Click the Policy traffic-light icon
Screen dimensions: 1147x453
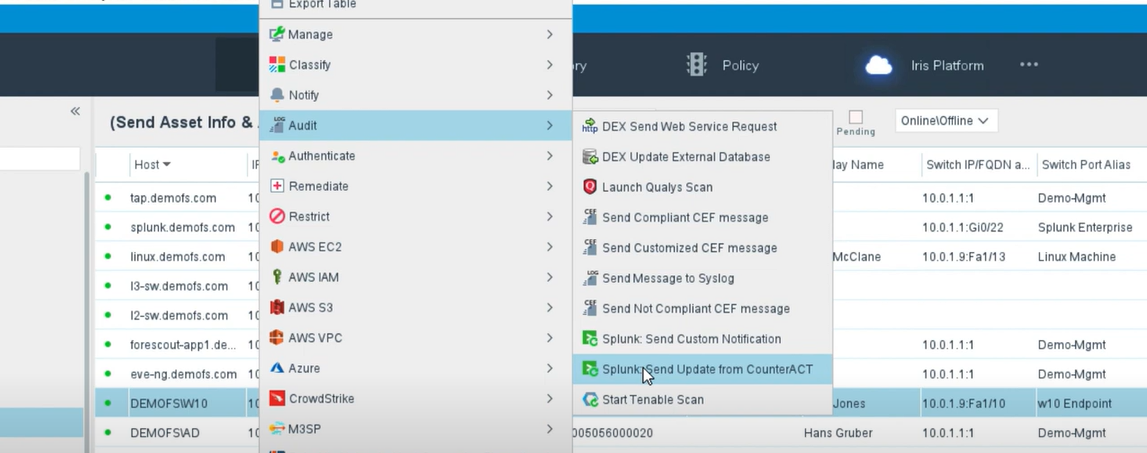coord(696,64)
